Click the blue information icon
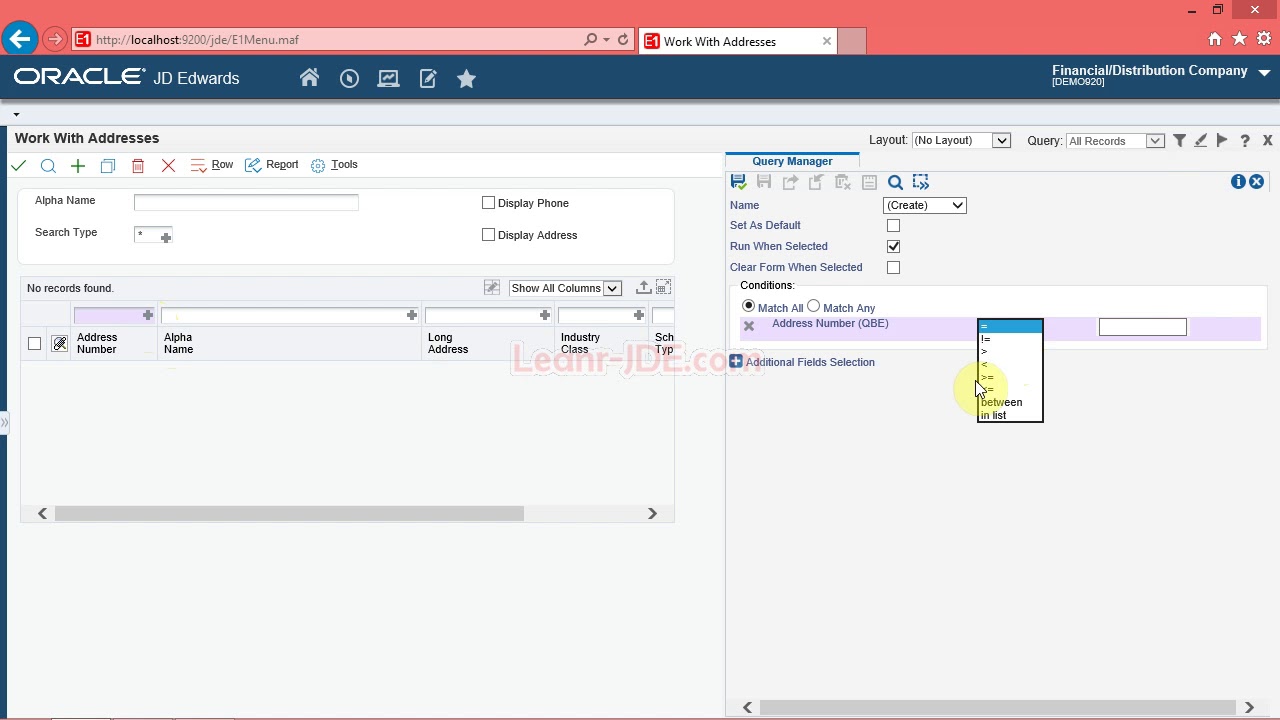 click(x=1238, y=181)
